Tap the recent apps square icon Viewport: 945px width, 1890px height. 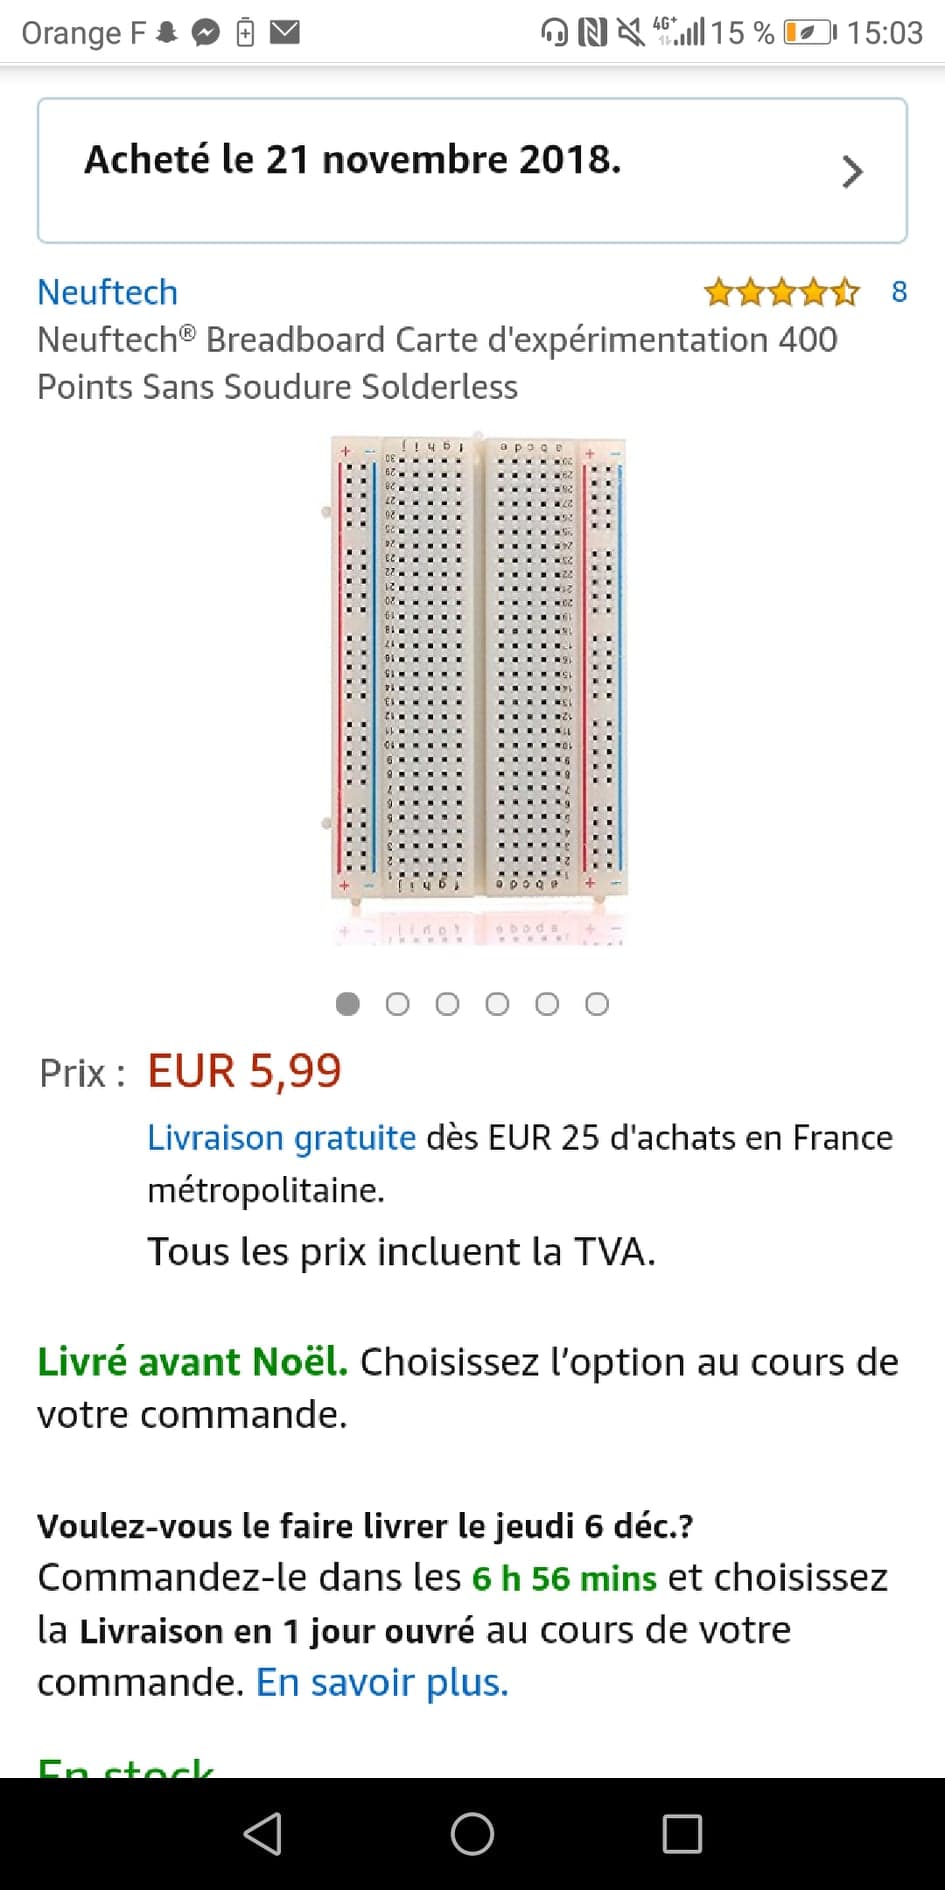[x=682, y=1834]
